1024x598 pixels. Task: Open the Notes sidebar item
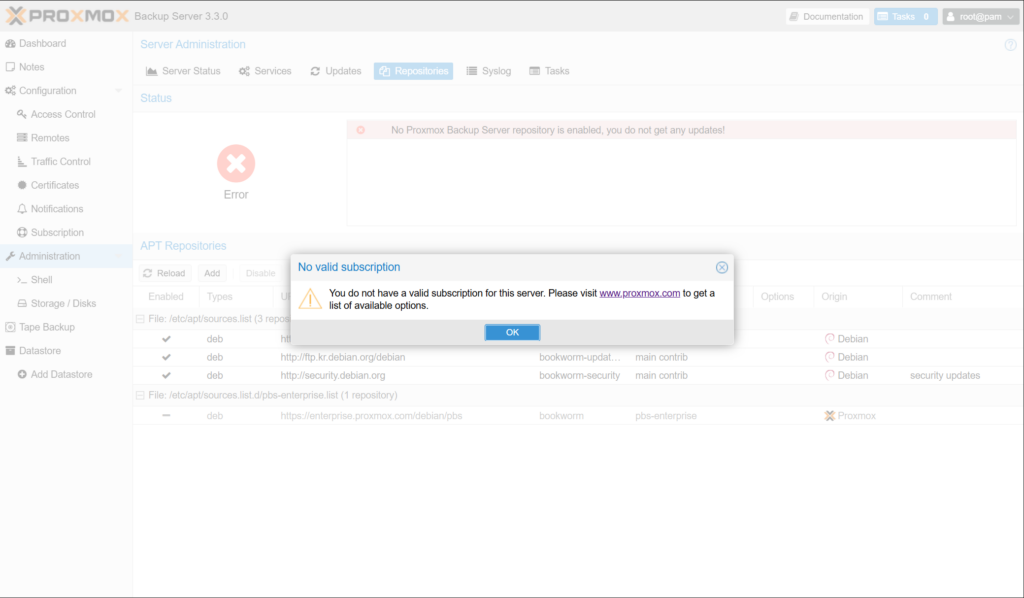(31, 67)
